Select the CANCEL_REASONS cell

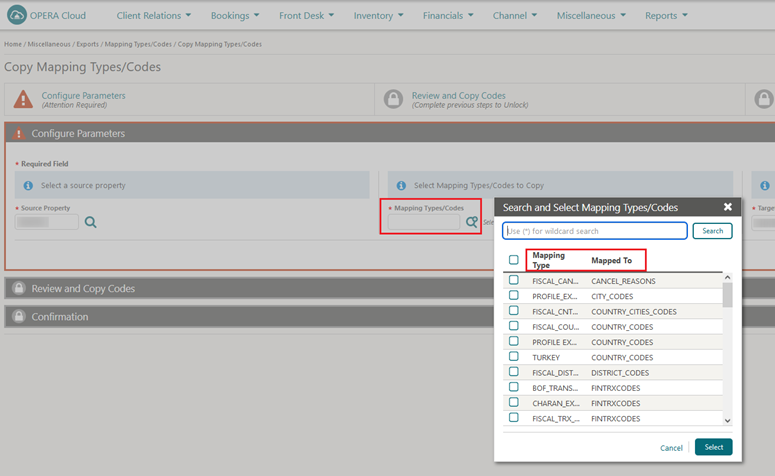coord(623,281)
